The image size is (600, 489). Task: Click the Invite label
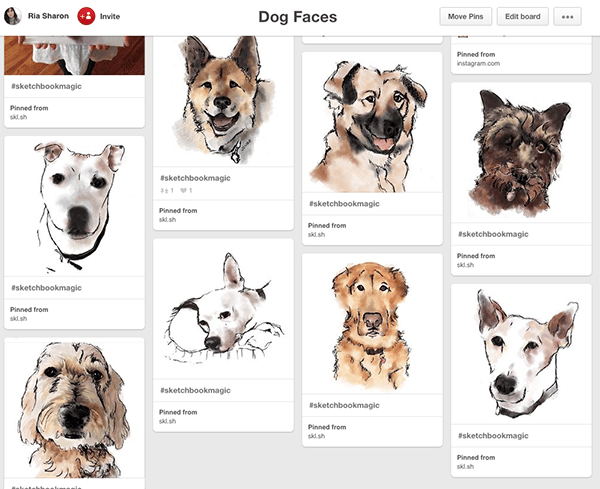click(110, 16)
